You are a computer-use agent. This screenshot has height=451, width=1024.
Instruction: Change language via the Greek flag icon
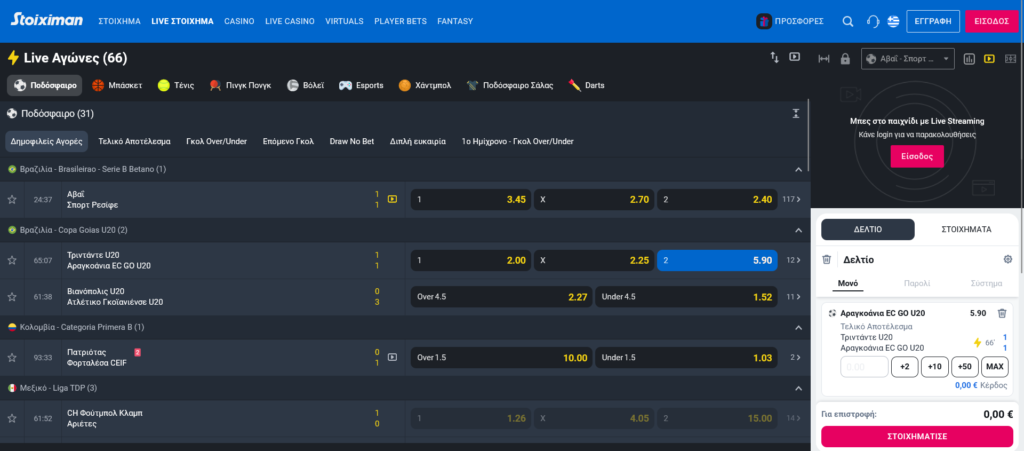tap(893, 22)
